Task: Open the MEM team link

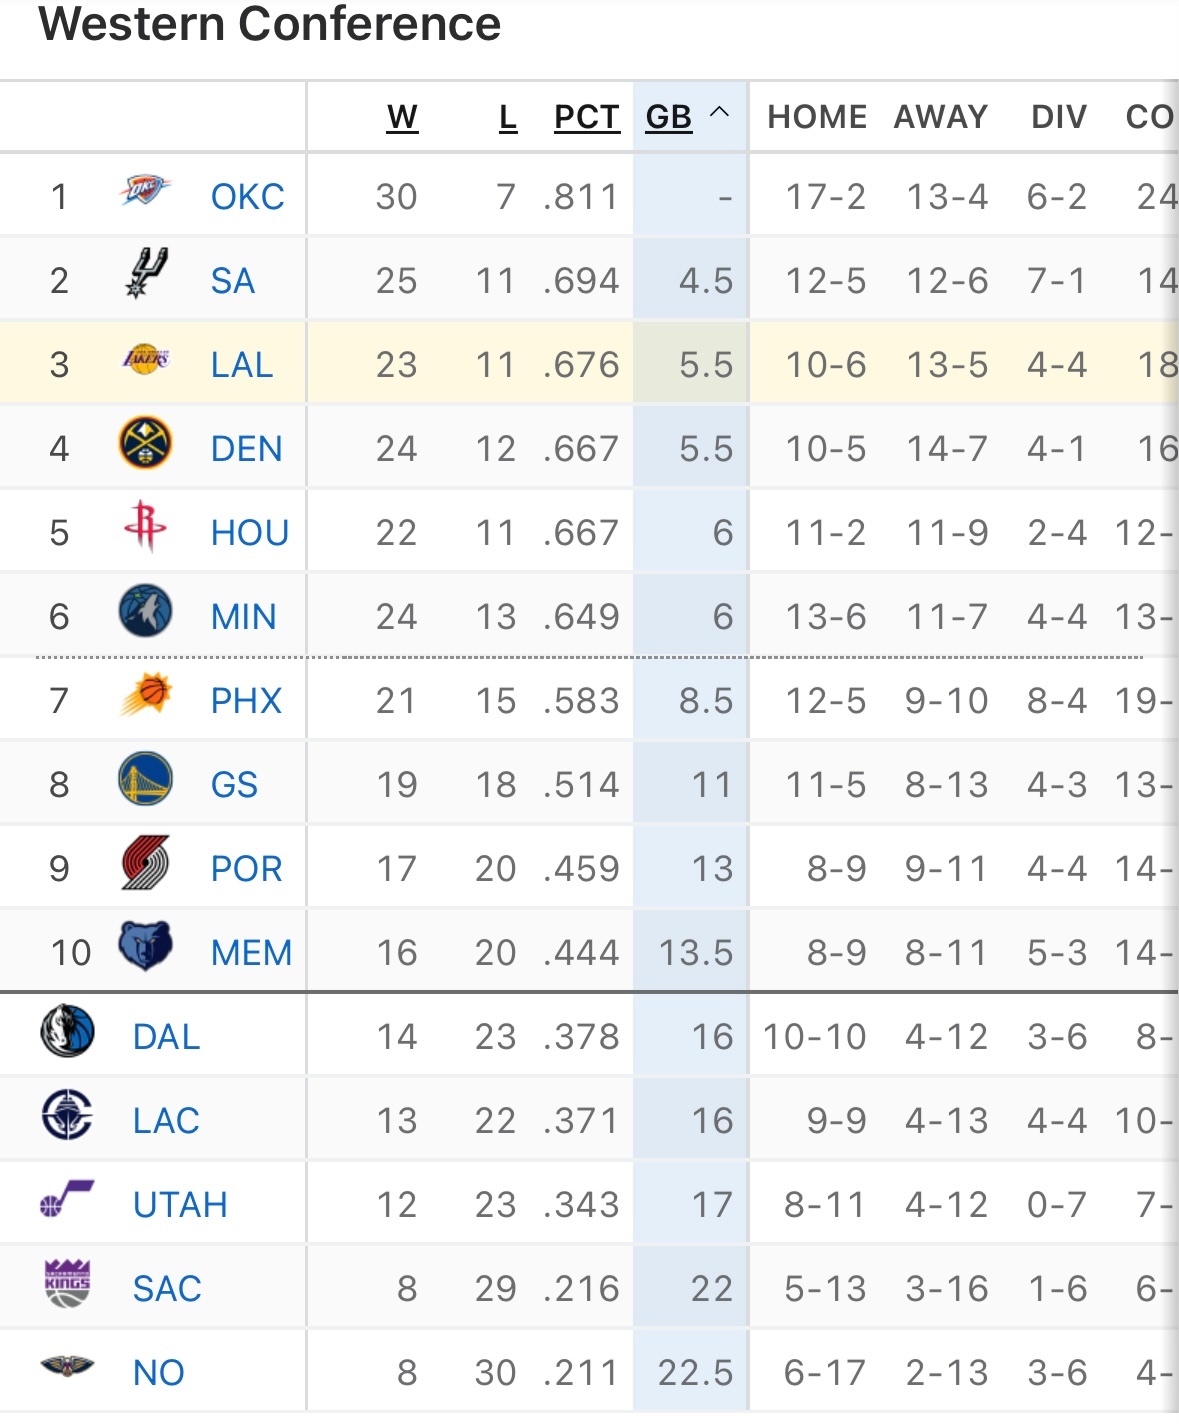Action: (251, 953)
